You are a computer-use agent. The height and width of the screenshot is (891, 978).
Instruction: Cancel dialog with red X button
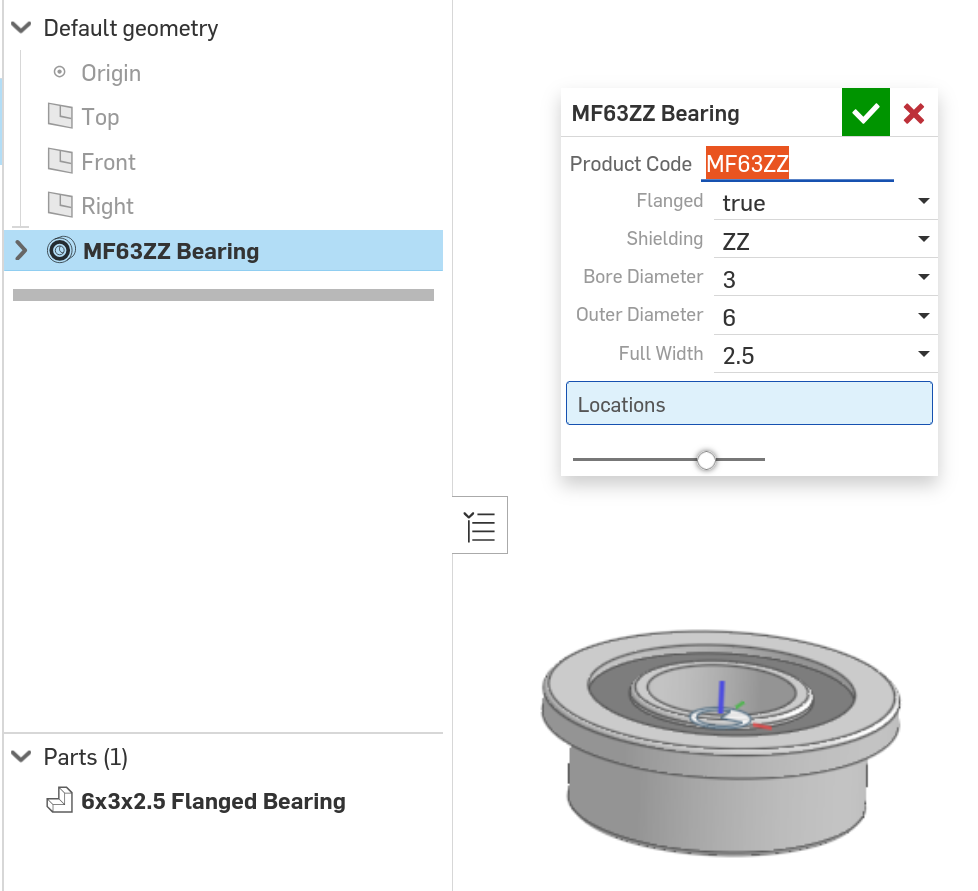tap(914, 113)
